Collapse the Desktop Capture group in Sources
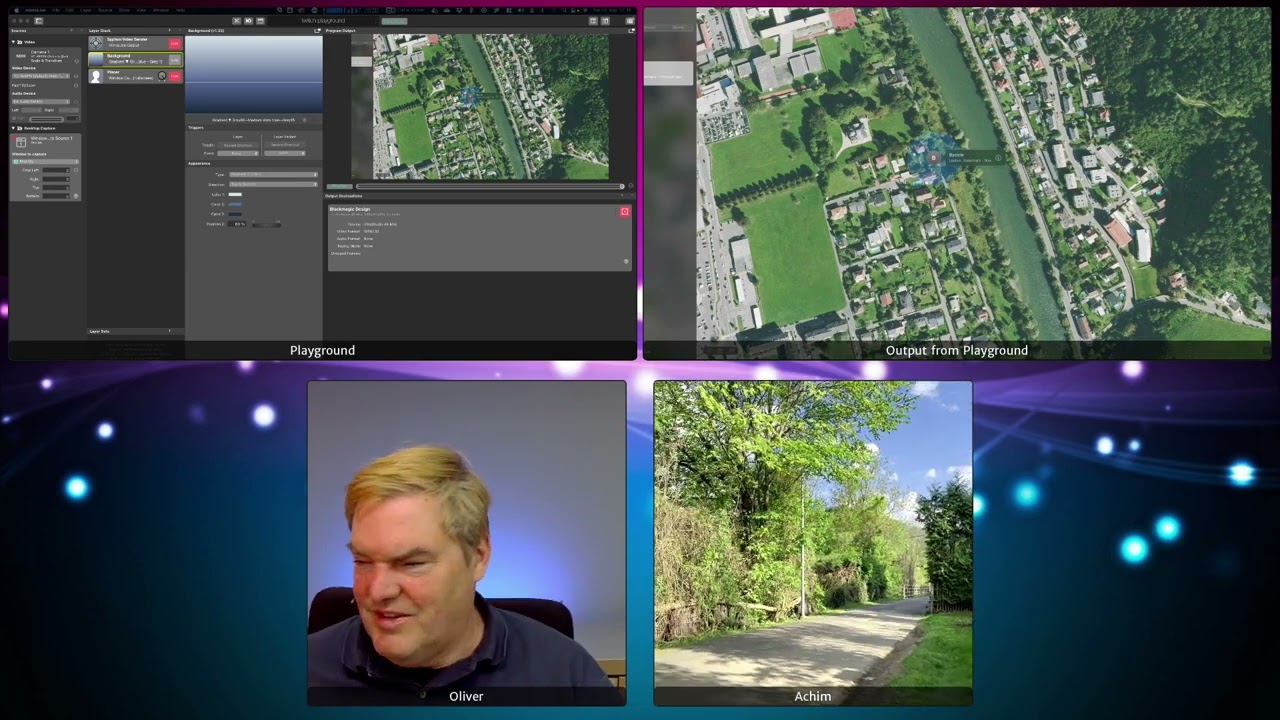 13,128
